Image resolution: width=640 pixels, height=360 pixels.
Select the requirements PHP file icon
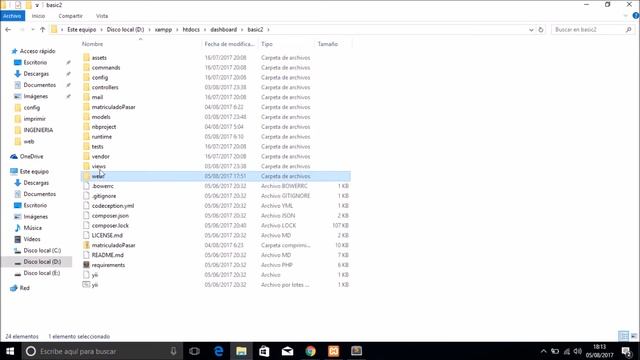(x=86, y=265)
